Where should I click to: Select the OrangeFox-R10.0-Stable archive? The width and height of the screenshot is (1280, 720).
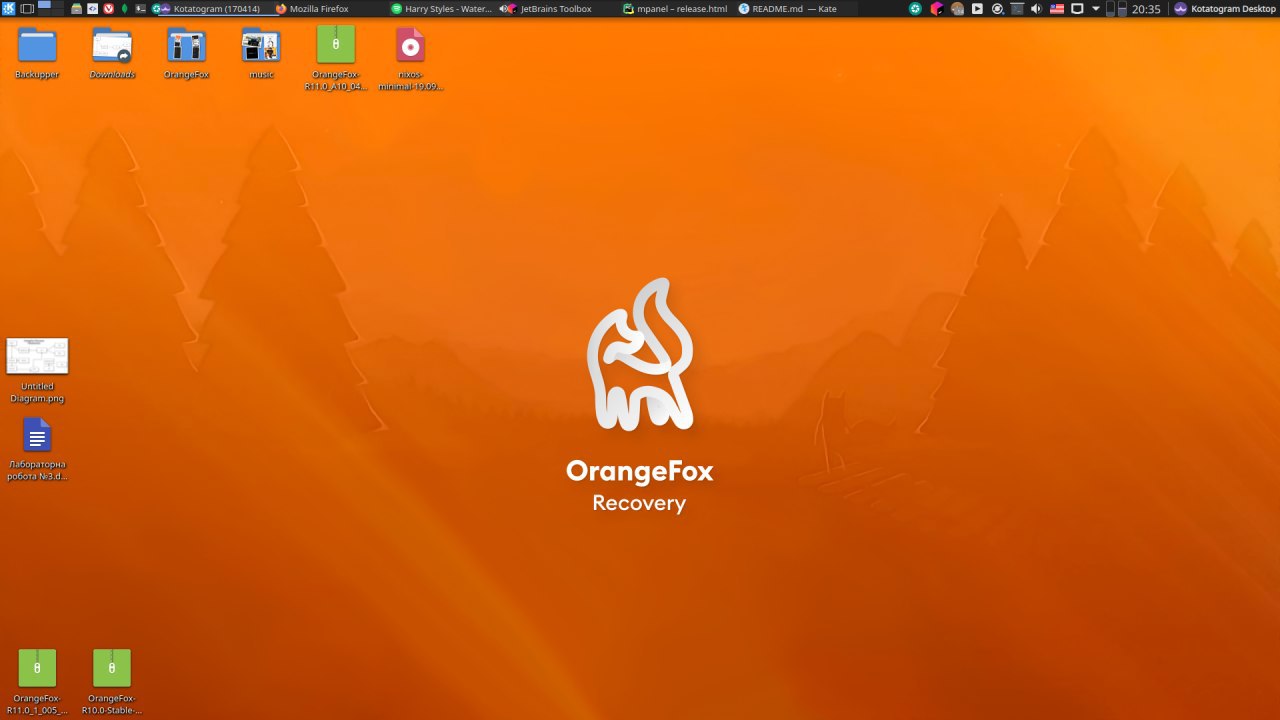coord(112,682)
